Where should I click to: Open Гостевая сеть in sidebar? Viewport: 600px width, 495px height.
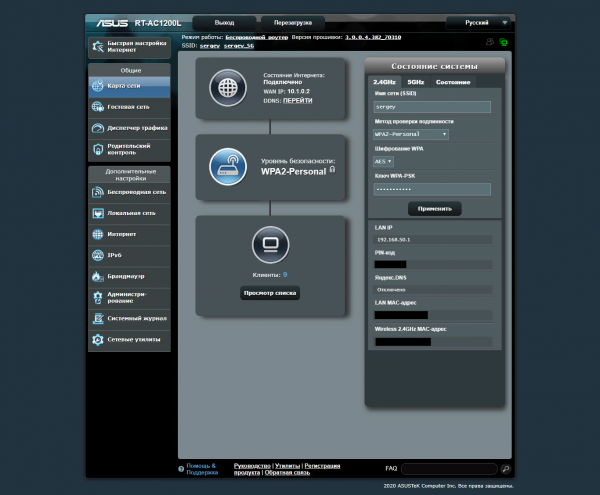[129, 105]
